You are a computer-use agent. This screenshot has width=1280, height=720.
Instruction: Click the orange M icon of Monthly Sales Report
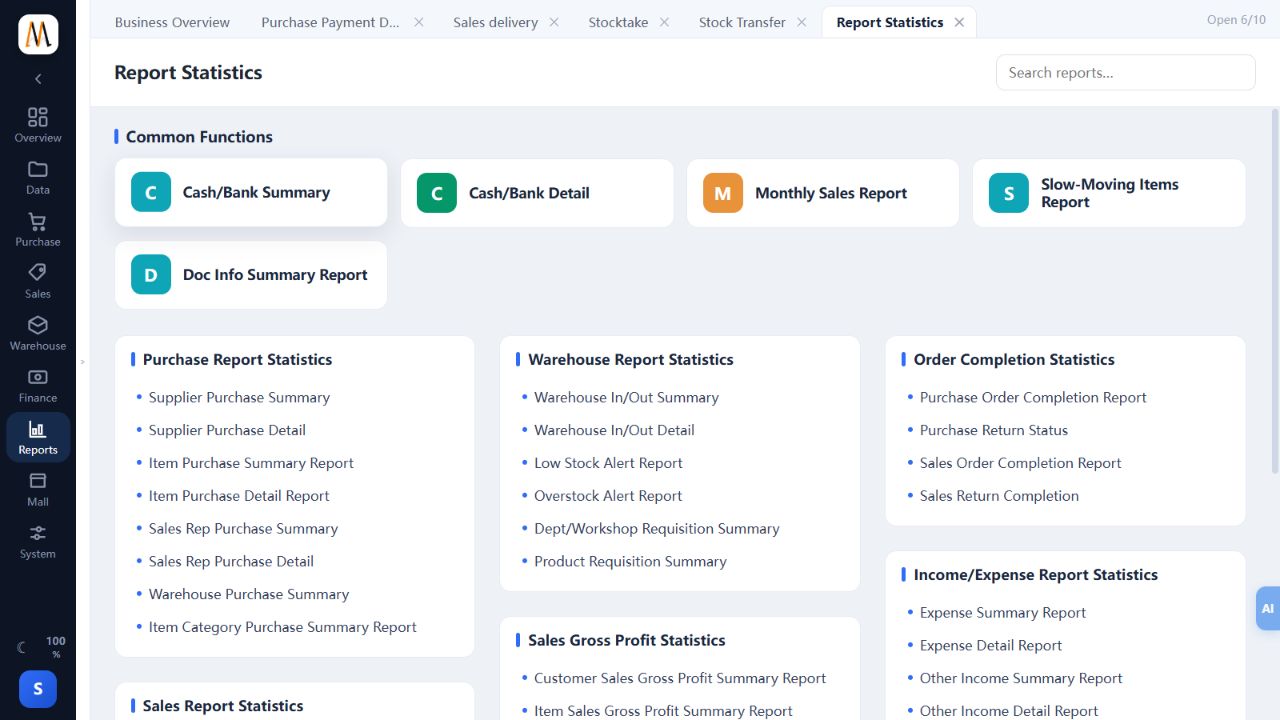(x=723, y=193)
